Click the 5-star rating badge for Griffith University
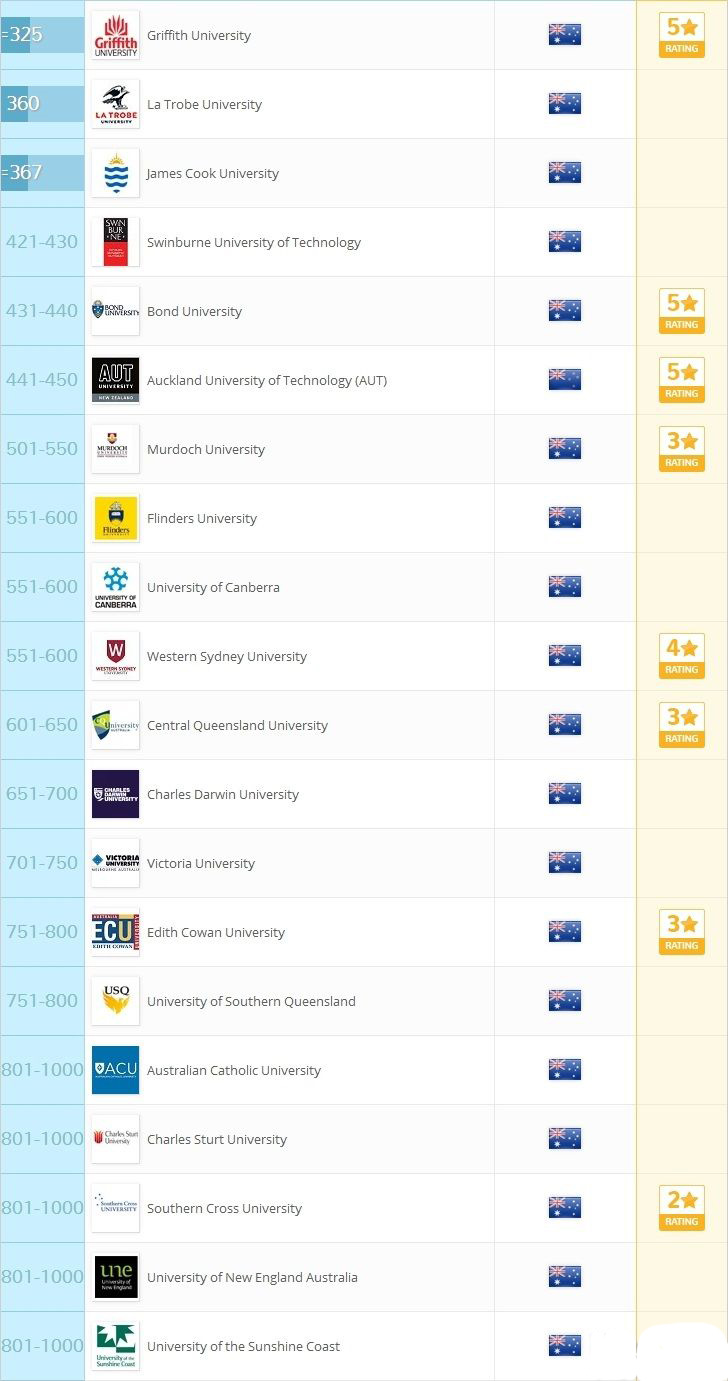Screen dimensions: 728x1381 [682, 35]
